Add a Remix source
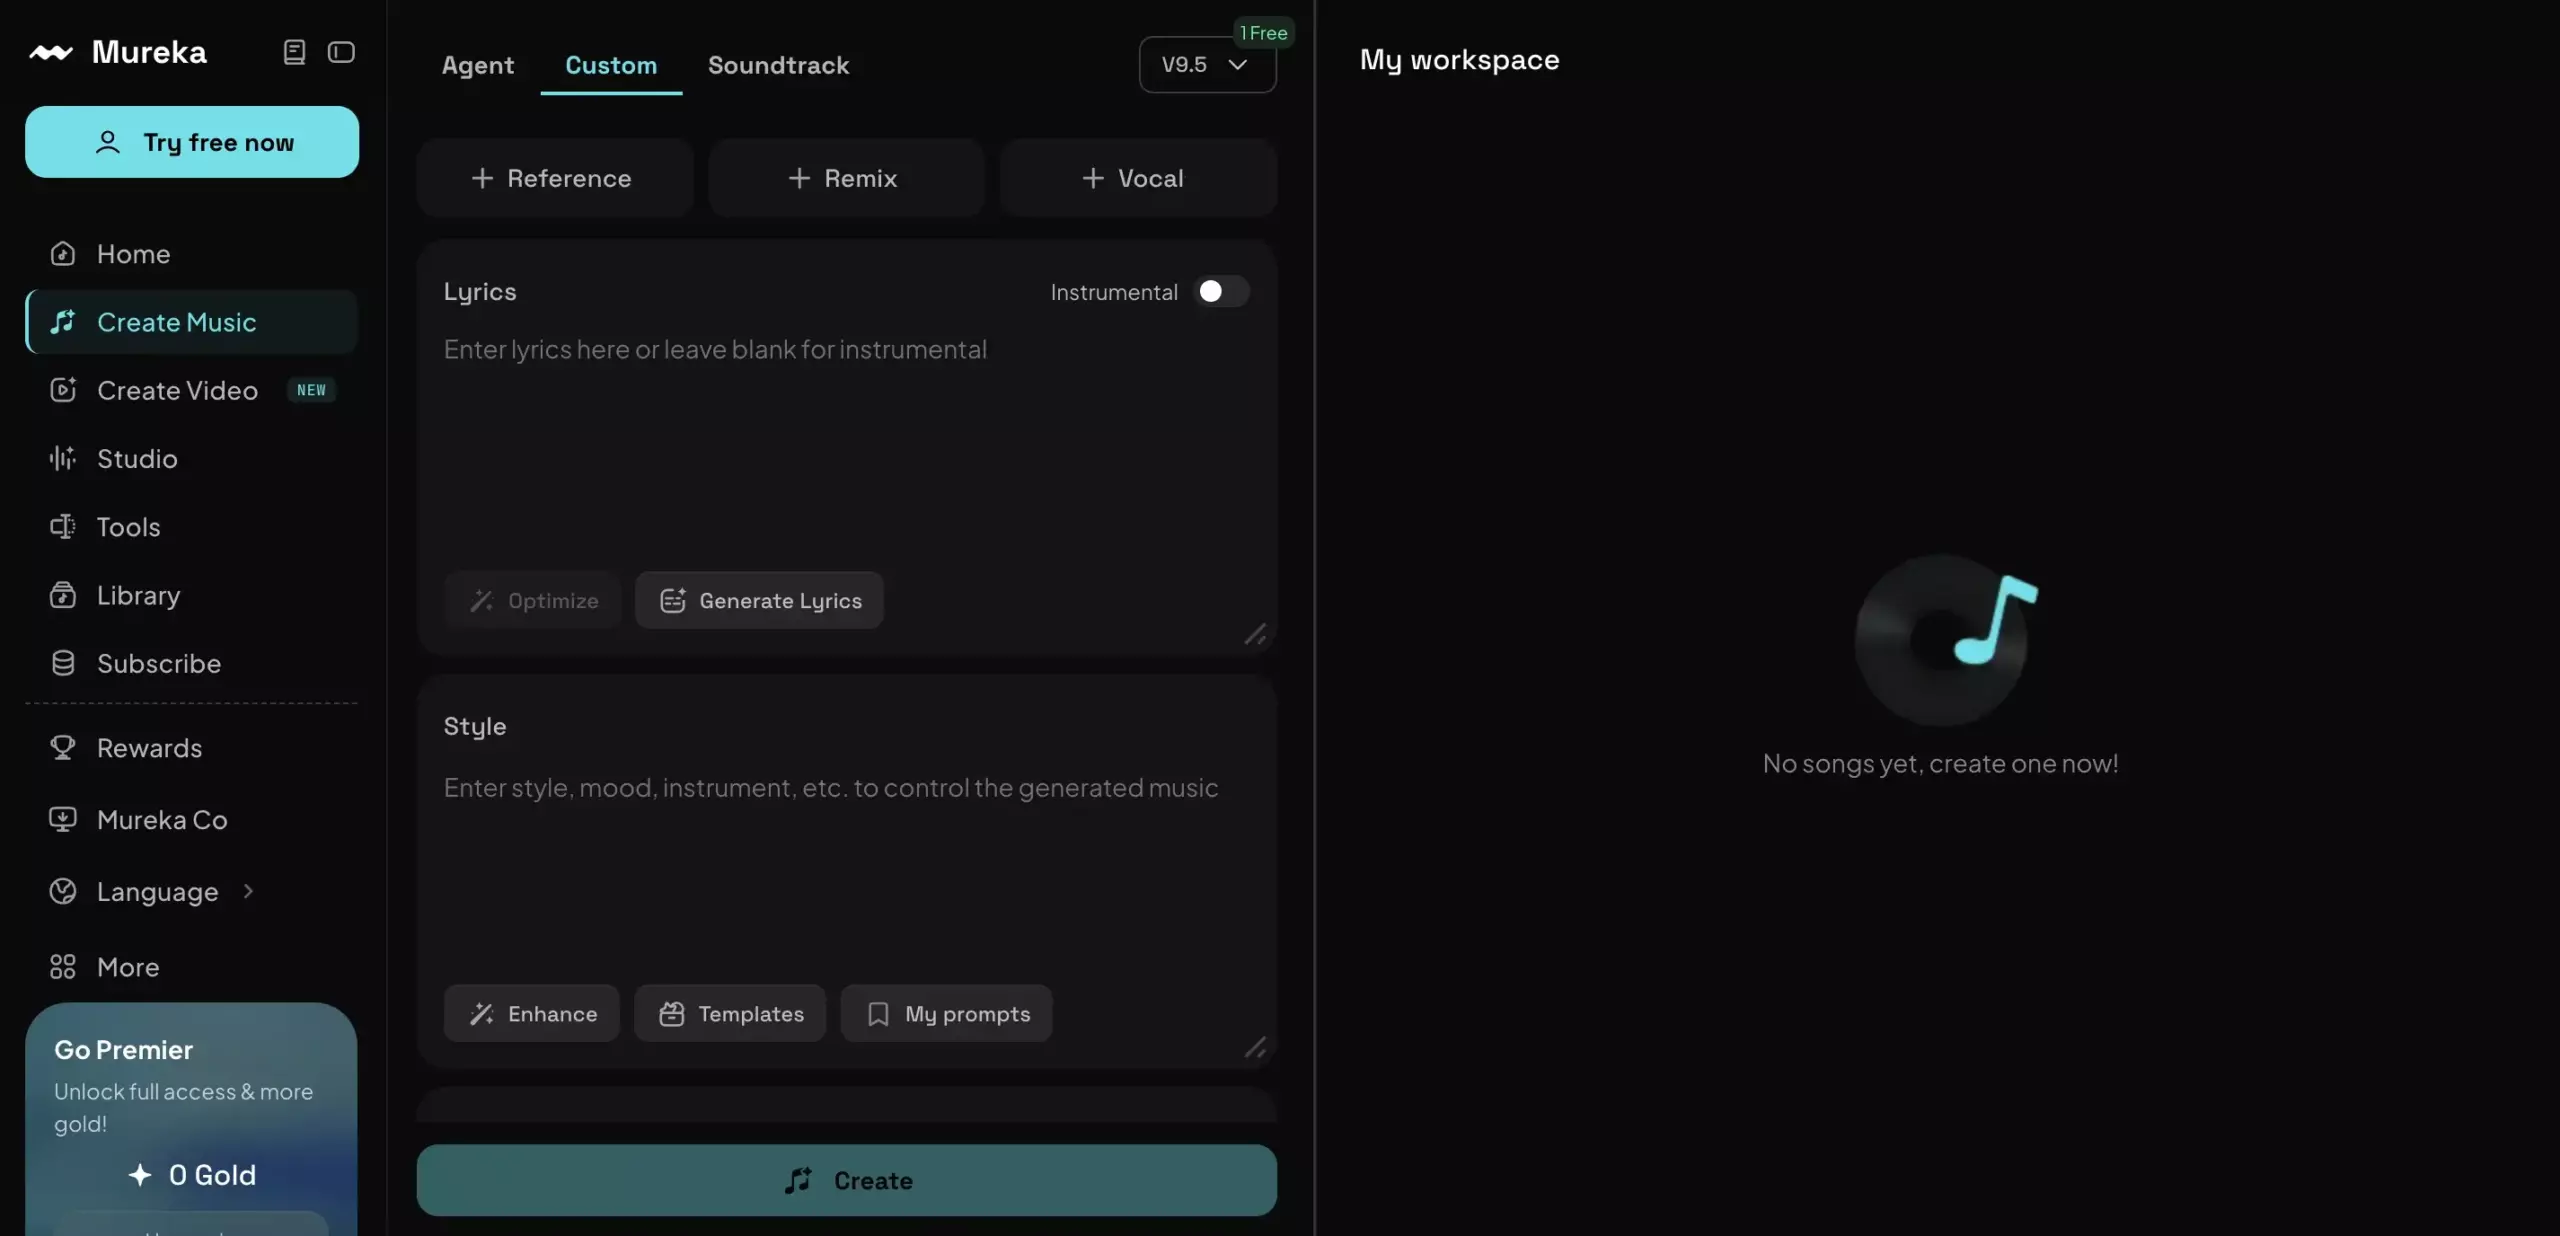 [x=846, y=178]
